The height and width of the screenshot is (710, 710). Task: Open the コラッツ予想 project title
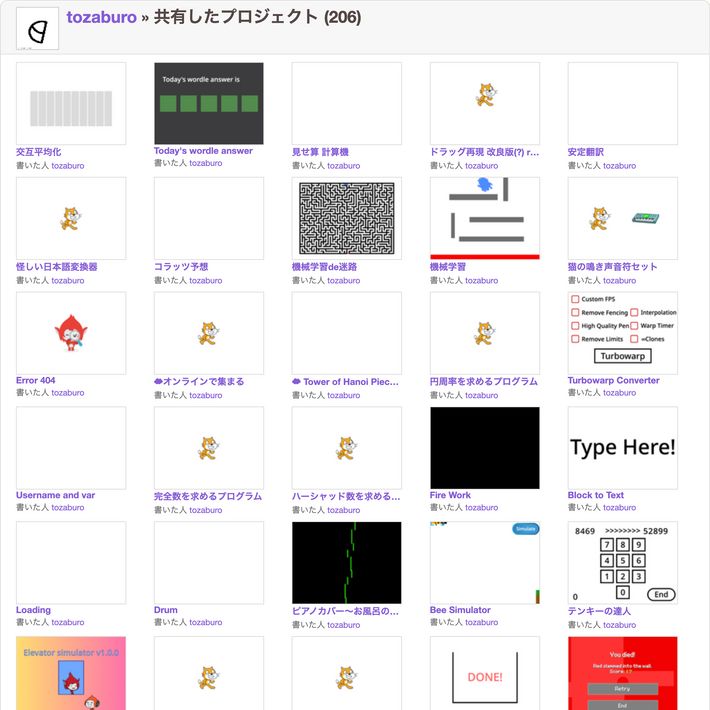pos(181,267)
